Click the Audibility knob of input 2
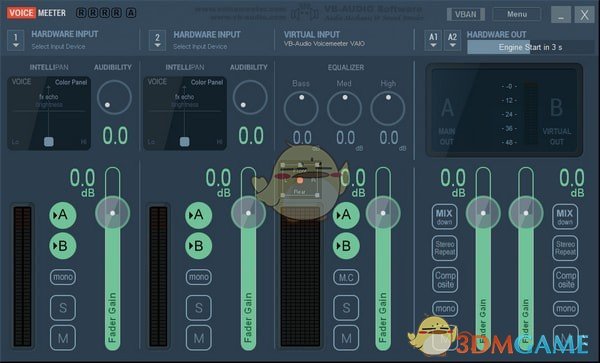The image size is (600, 363). coord(250,97)
